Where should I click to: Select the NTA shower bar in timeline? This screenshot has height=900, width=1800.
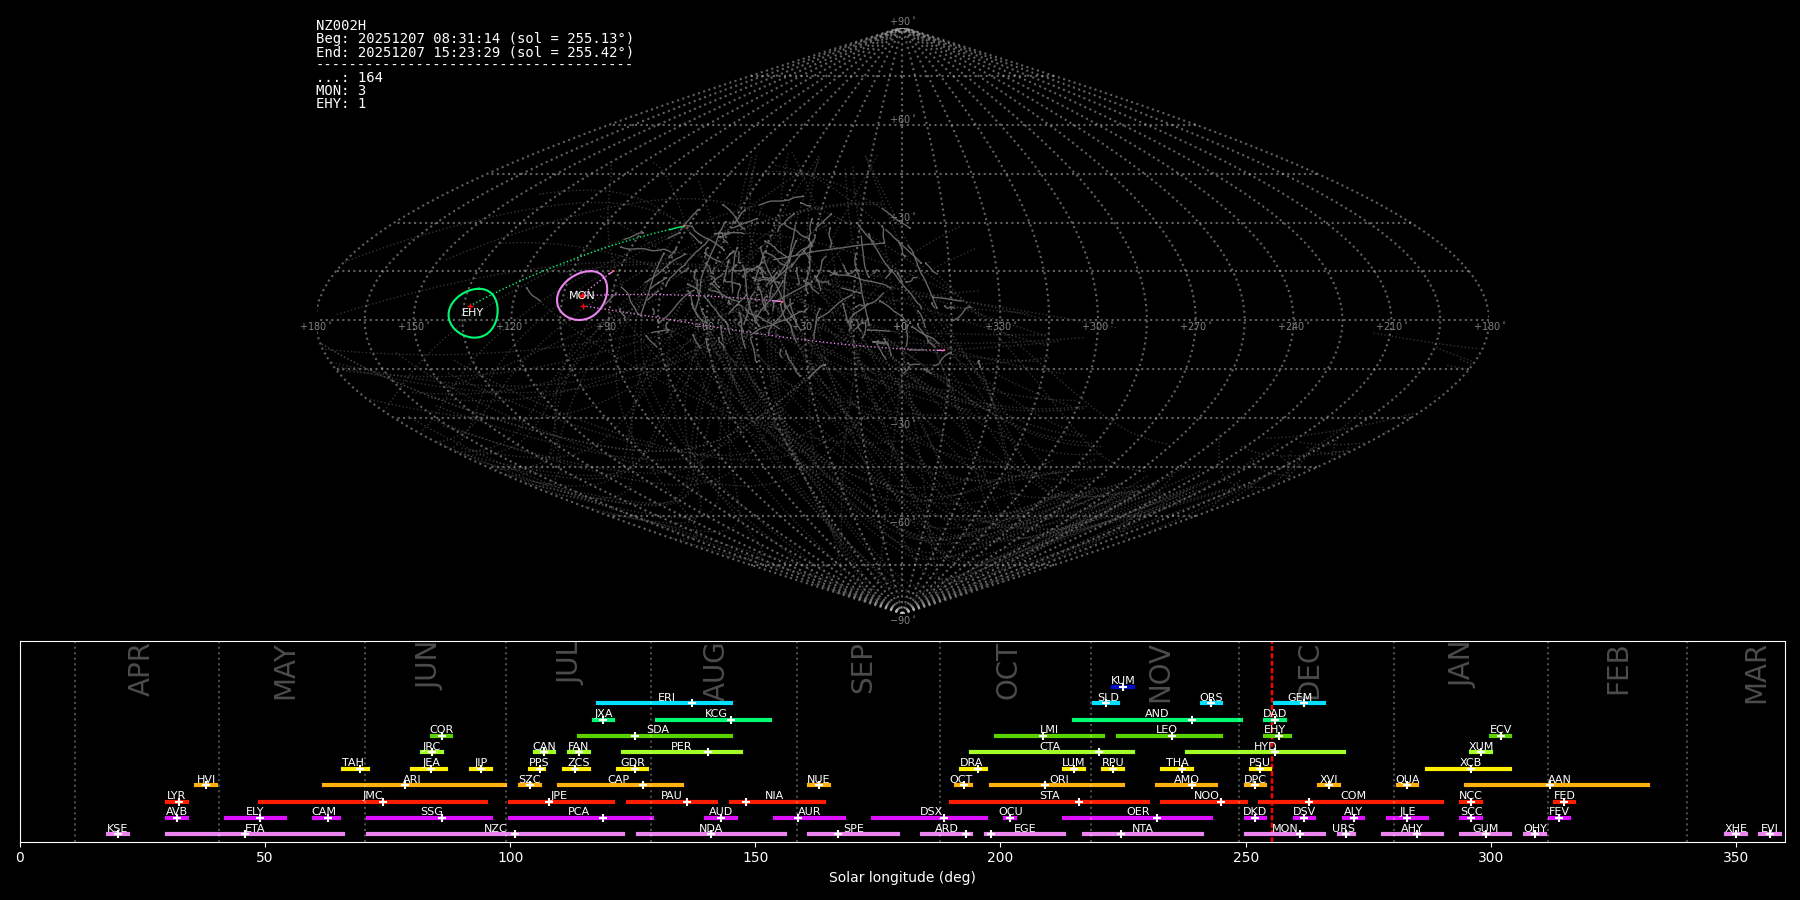click(x=1143, y=834)
